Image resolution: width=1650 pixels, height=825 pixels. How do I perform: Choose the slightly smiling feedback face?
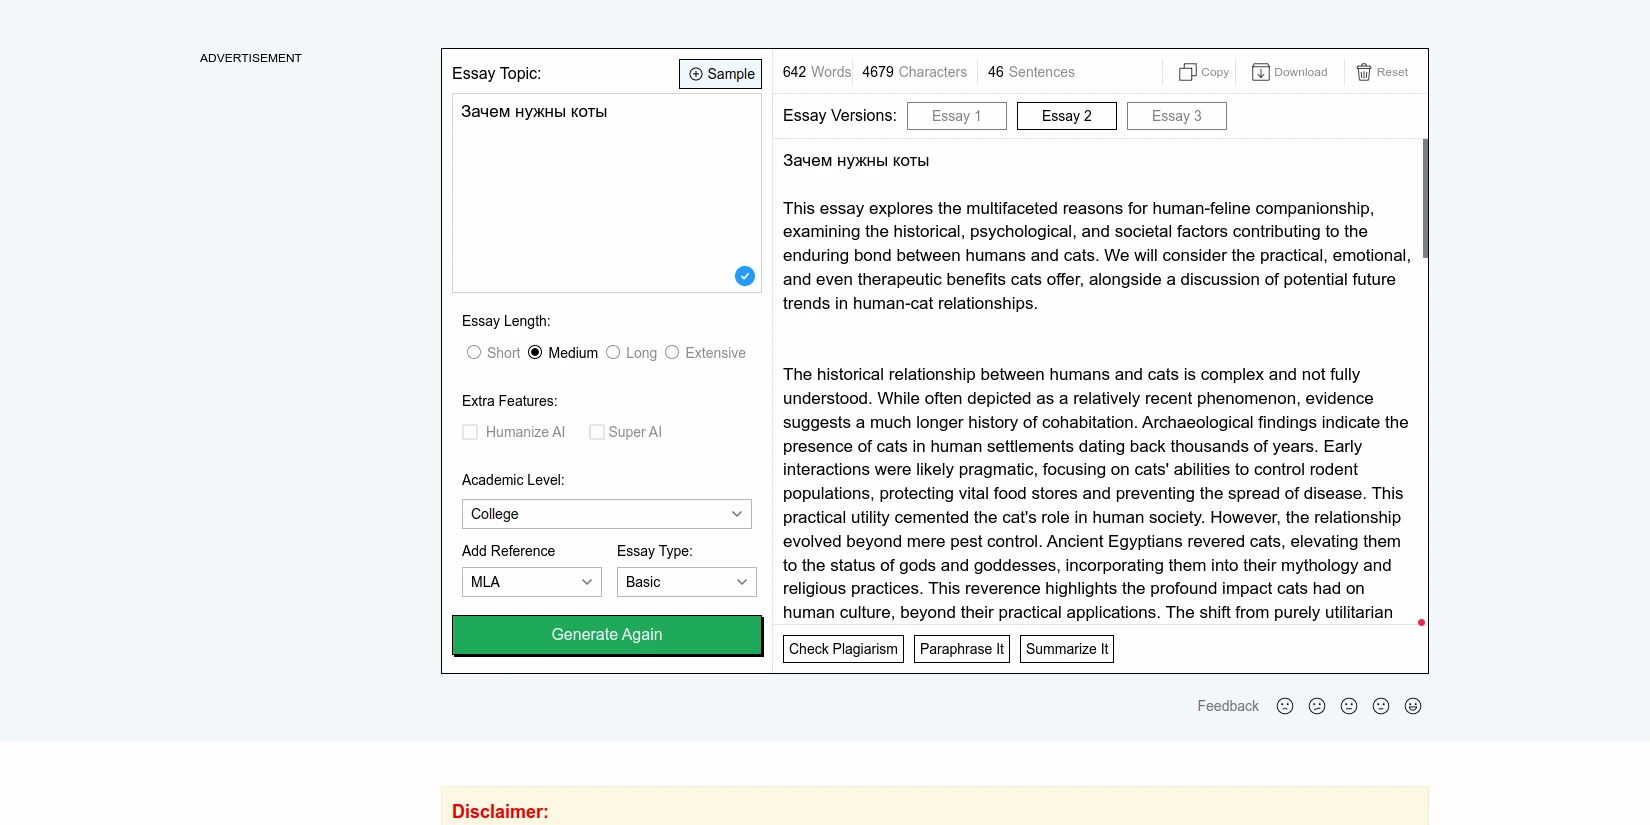click(1381, 706)
